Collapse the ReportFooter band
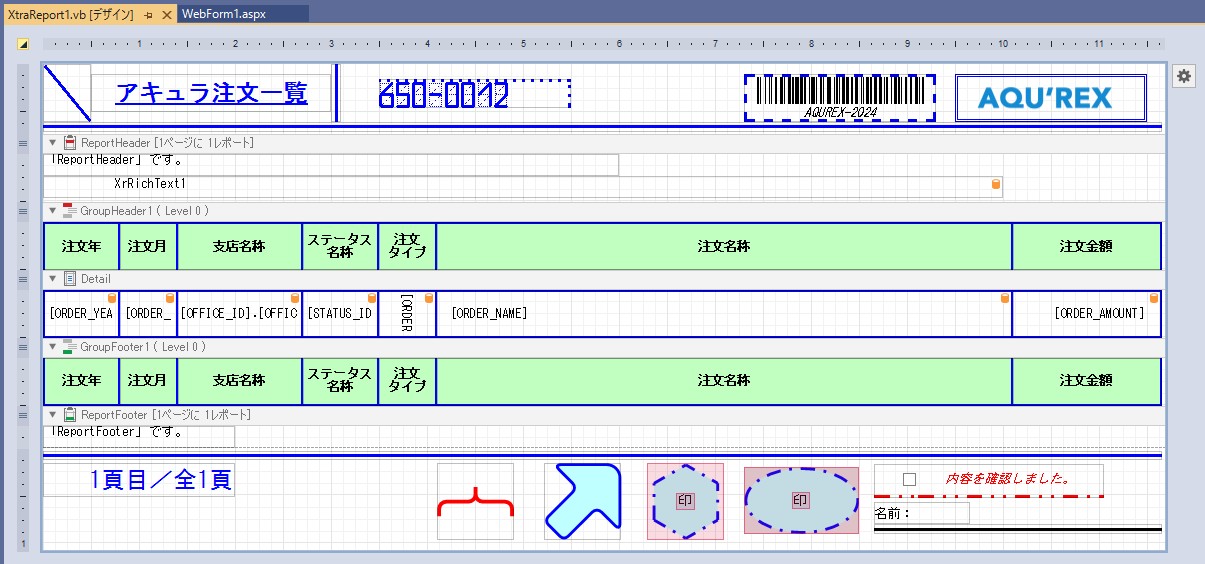The image size is (1205, 564). pyautogui.click(x=53, y=414)
